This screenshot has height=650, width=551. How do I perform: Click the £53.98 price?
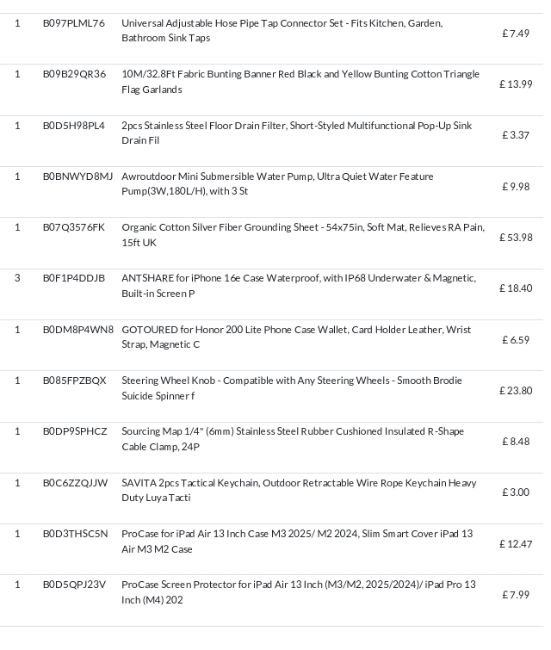516,237
